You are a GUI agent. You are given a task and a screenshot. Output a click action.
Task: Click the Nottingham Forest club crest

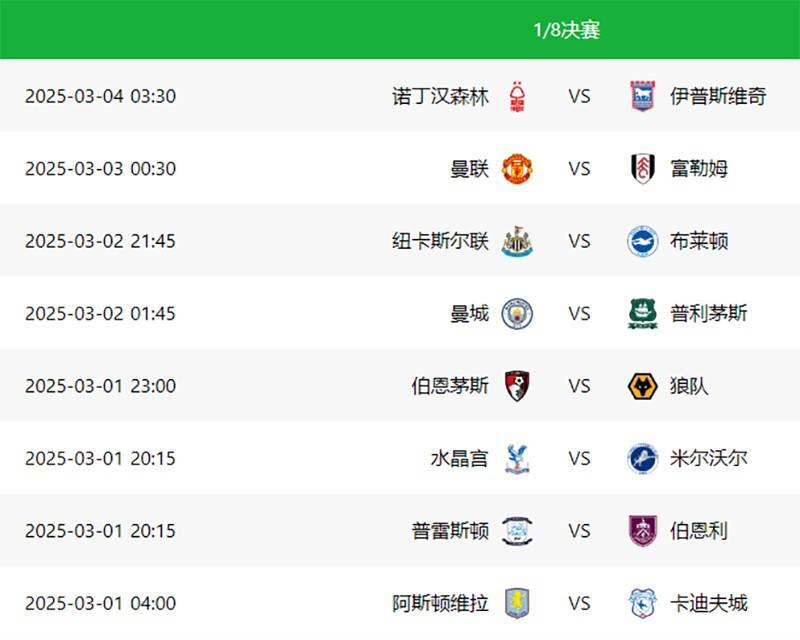517,96
